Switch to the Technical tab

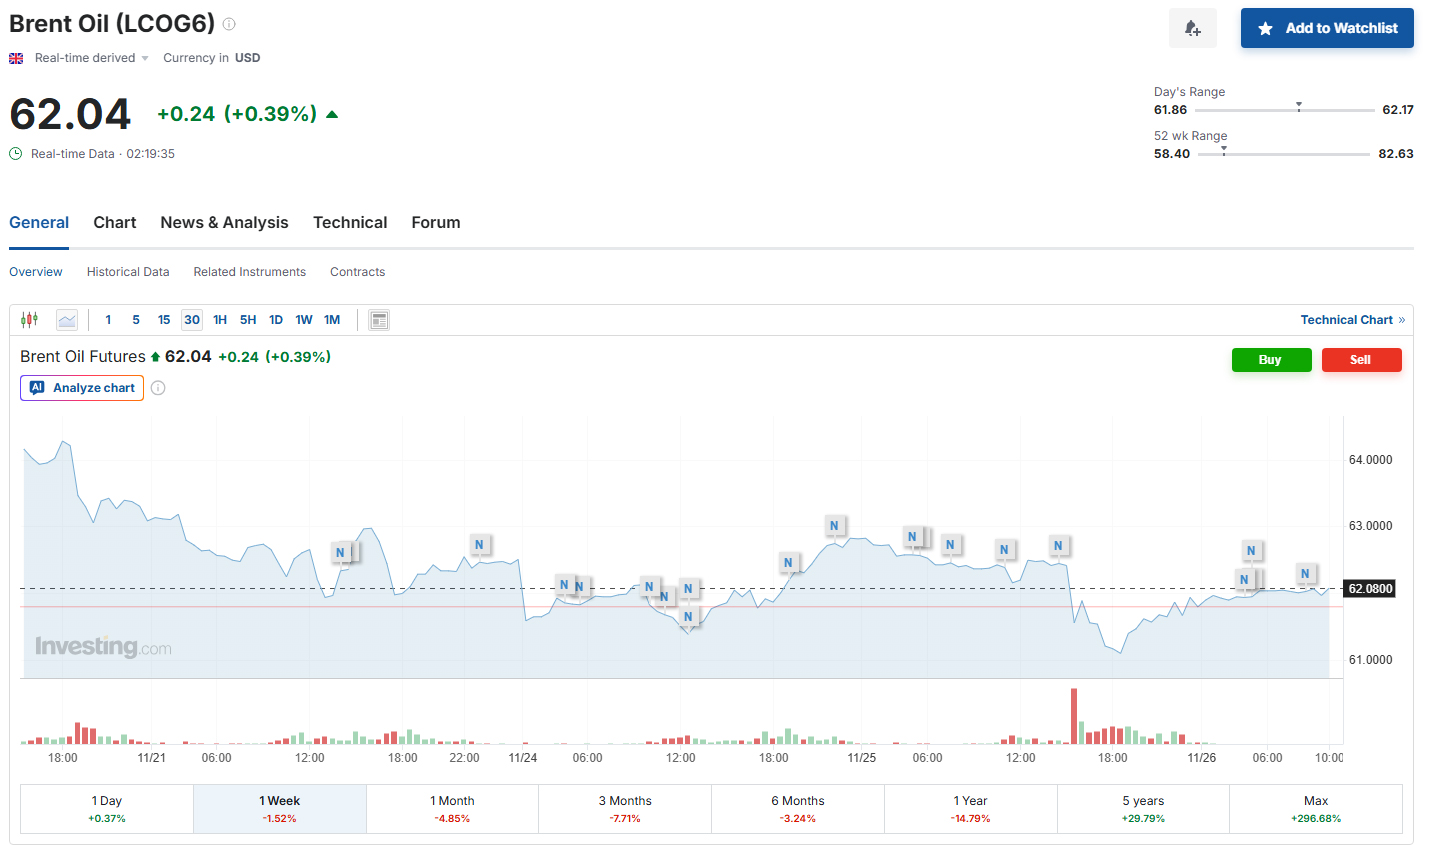pyautogui.click(x=350, y=223)
